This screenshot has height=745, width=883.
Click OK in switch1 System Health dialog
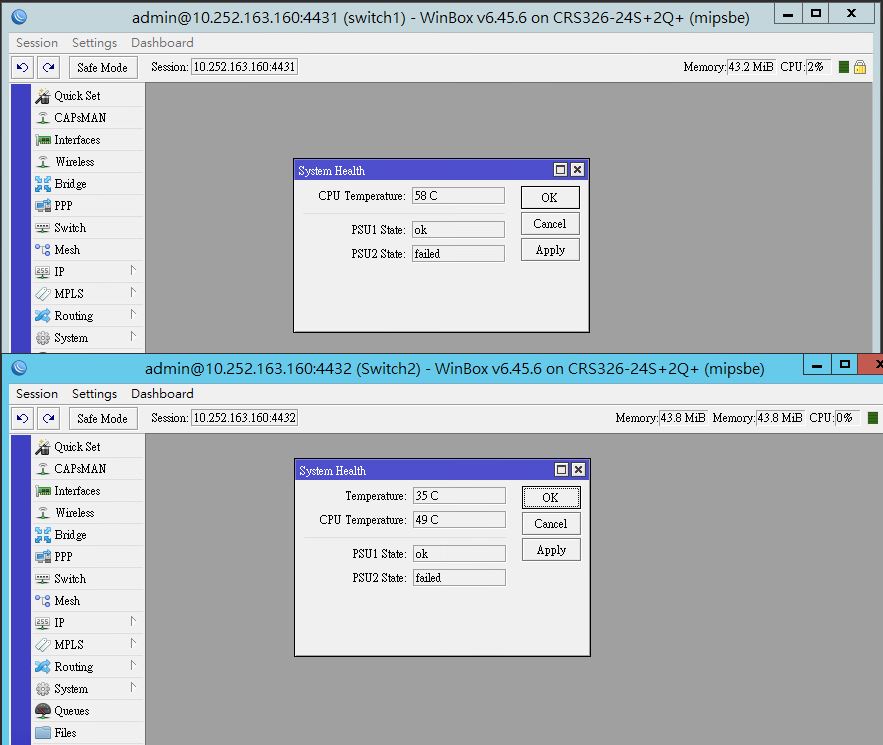tap(550, 198)
